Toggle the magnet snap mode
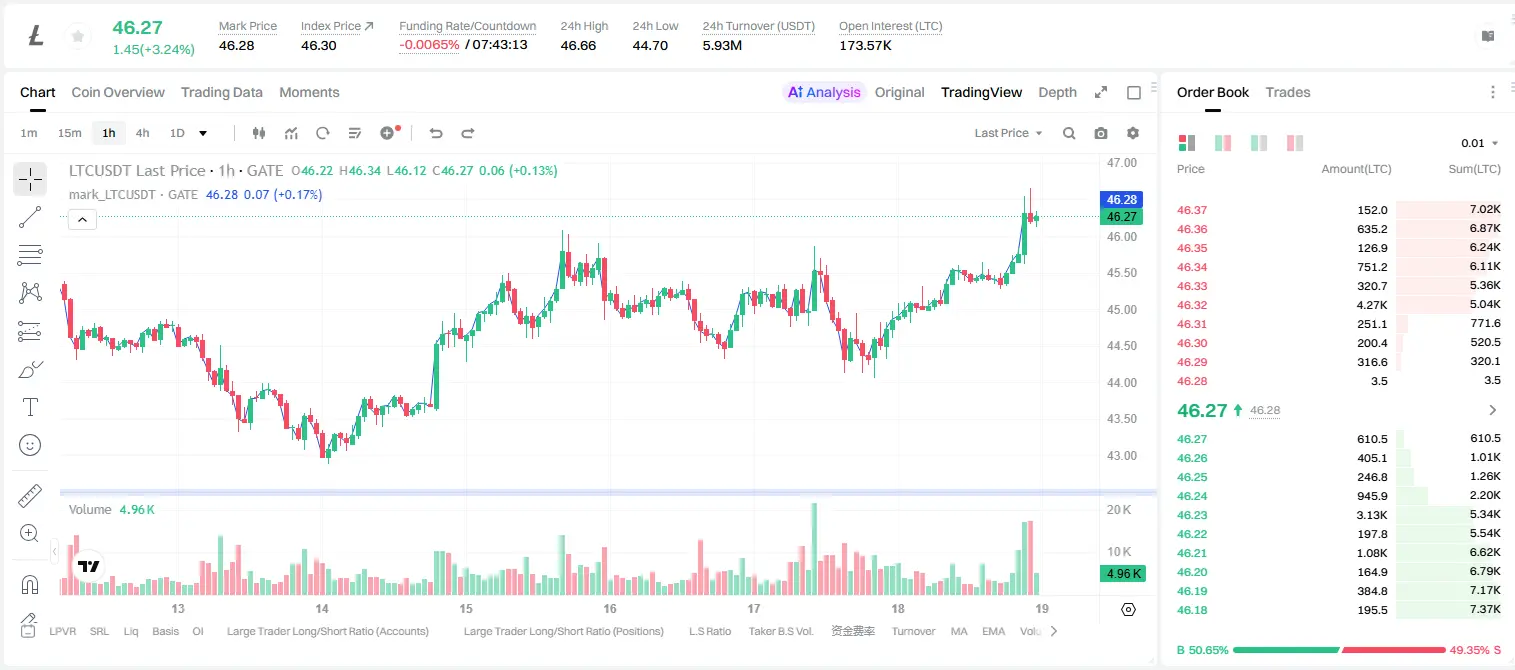Screen dimensions: 1515x670 pyautogui.click(x=30, y=583)
